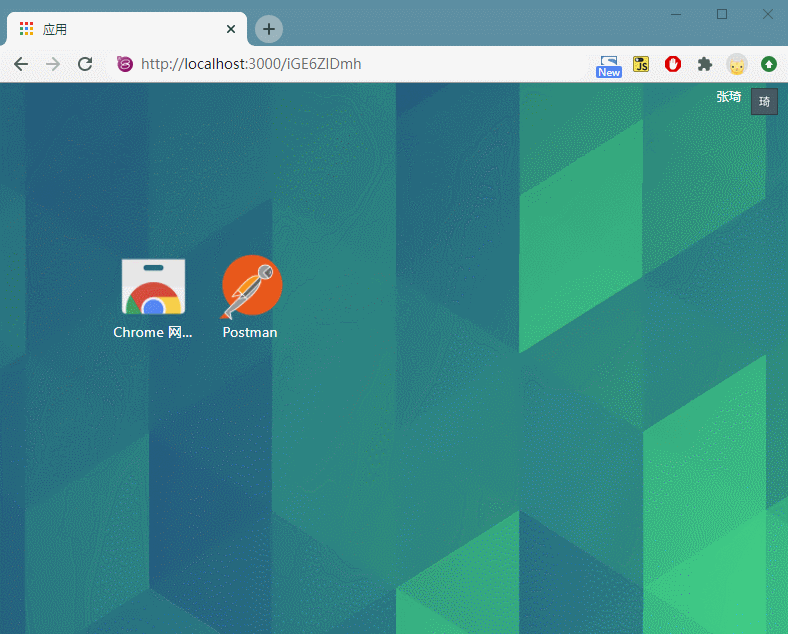The image size is (788, 634).
Task: Close the 应用 tab
Action: tap(231, 29)
